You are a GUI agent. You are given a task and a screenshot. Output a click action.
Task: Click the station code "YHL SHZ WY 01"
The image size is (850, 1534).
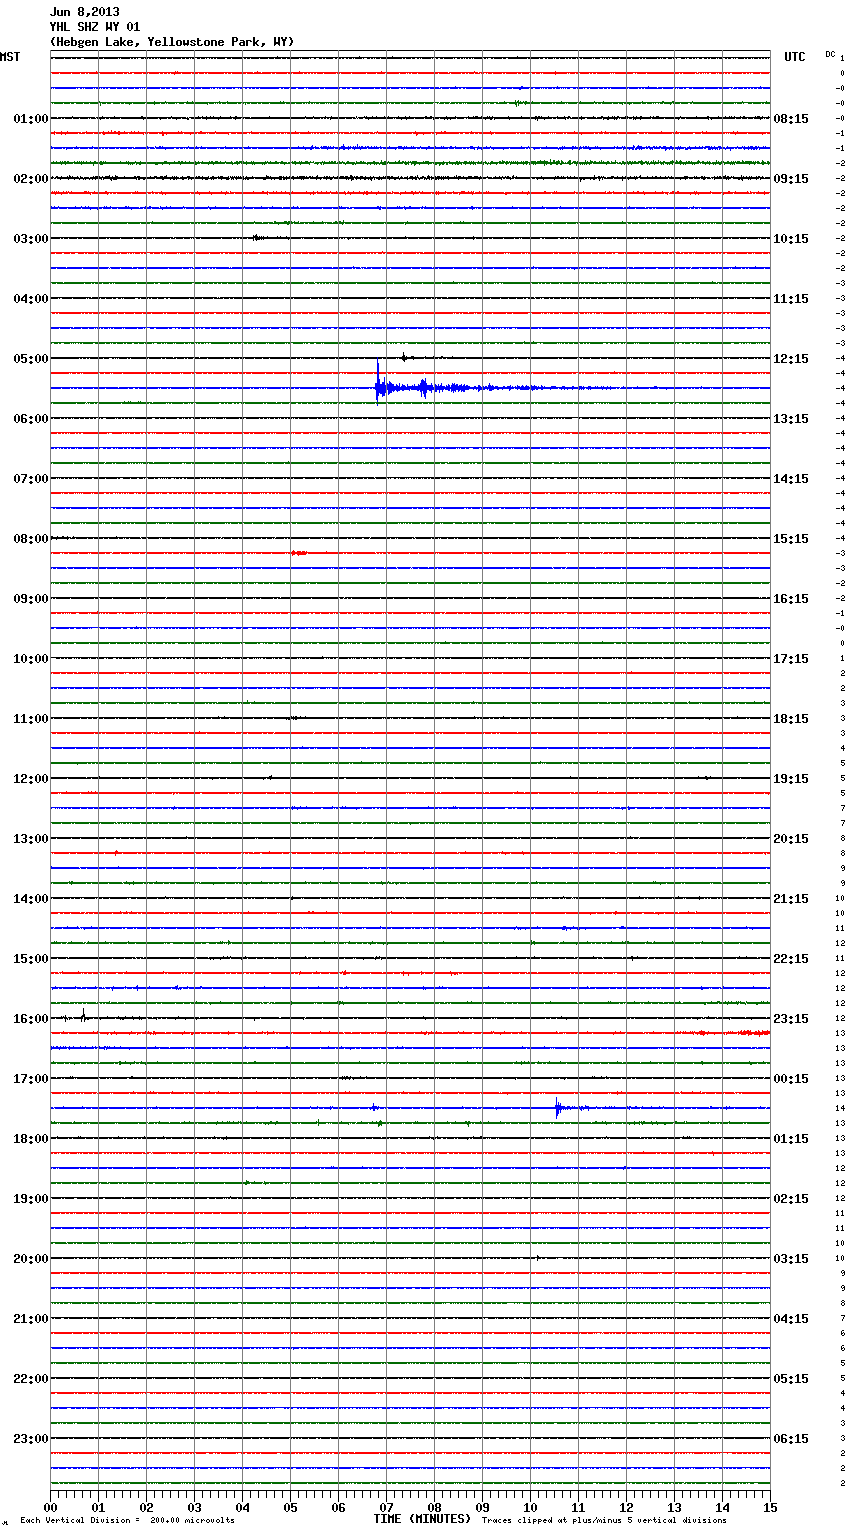tap(95, 27)
